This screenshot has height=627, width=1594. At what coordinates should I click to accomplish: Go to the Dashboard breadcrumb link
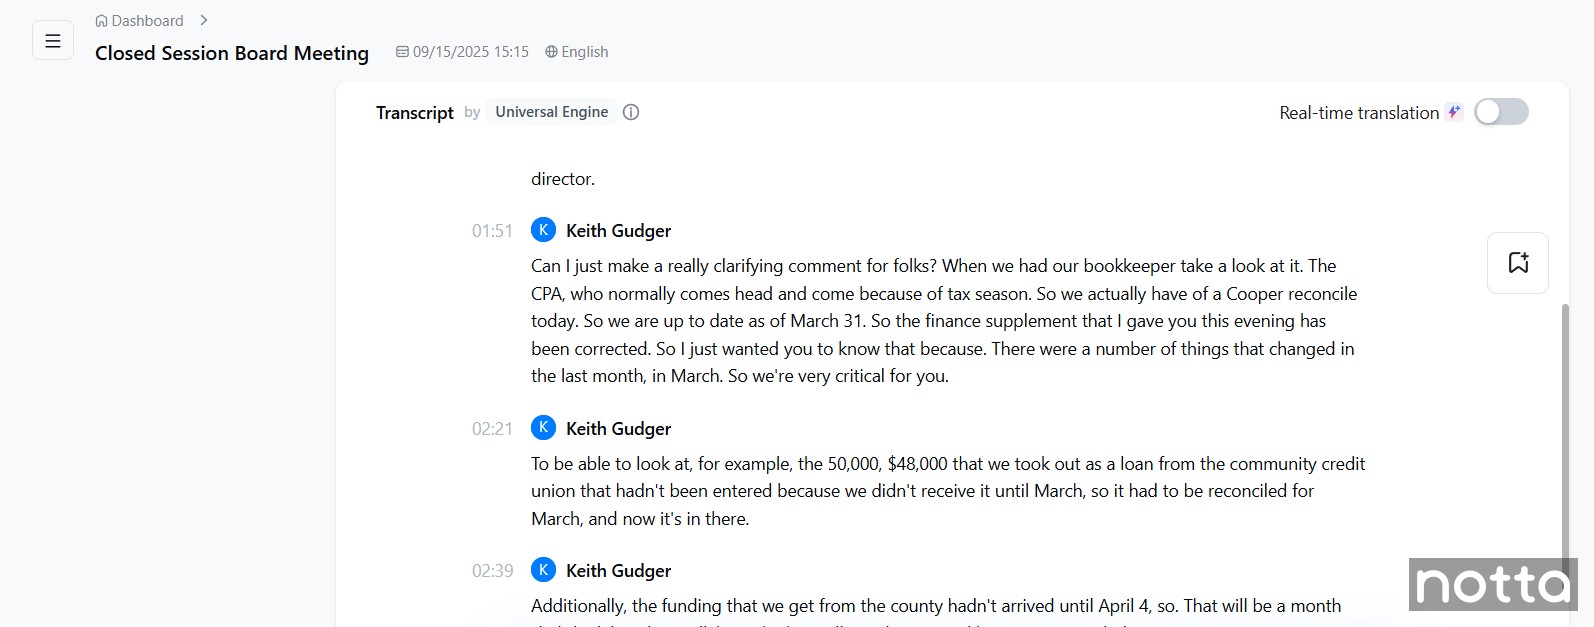147,21
